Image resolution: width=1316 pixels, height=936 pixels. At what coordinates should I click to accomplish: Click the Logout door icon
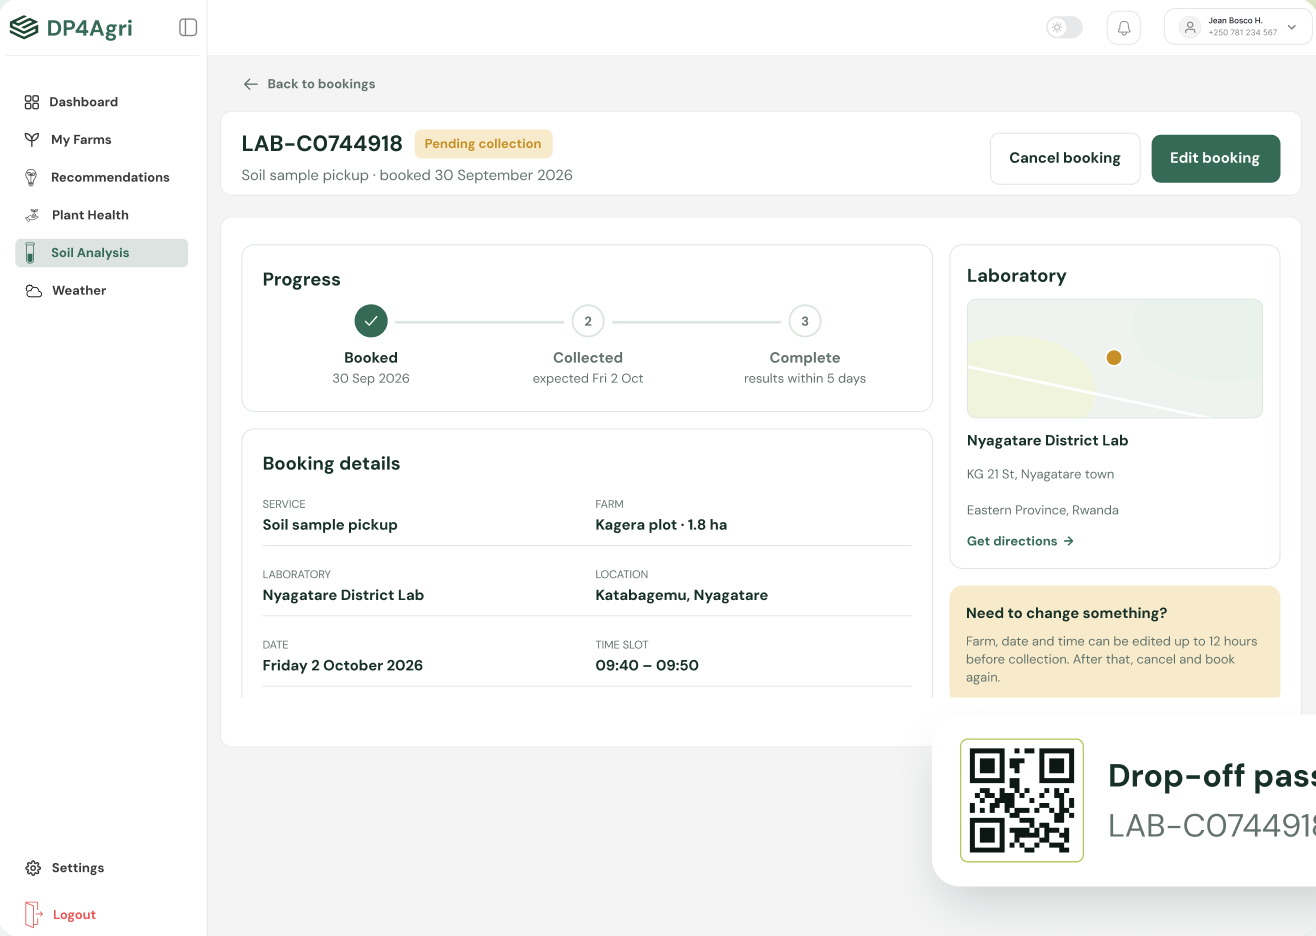33,914
